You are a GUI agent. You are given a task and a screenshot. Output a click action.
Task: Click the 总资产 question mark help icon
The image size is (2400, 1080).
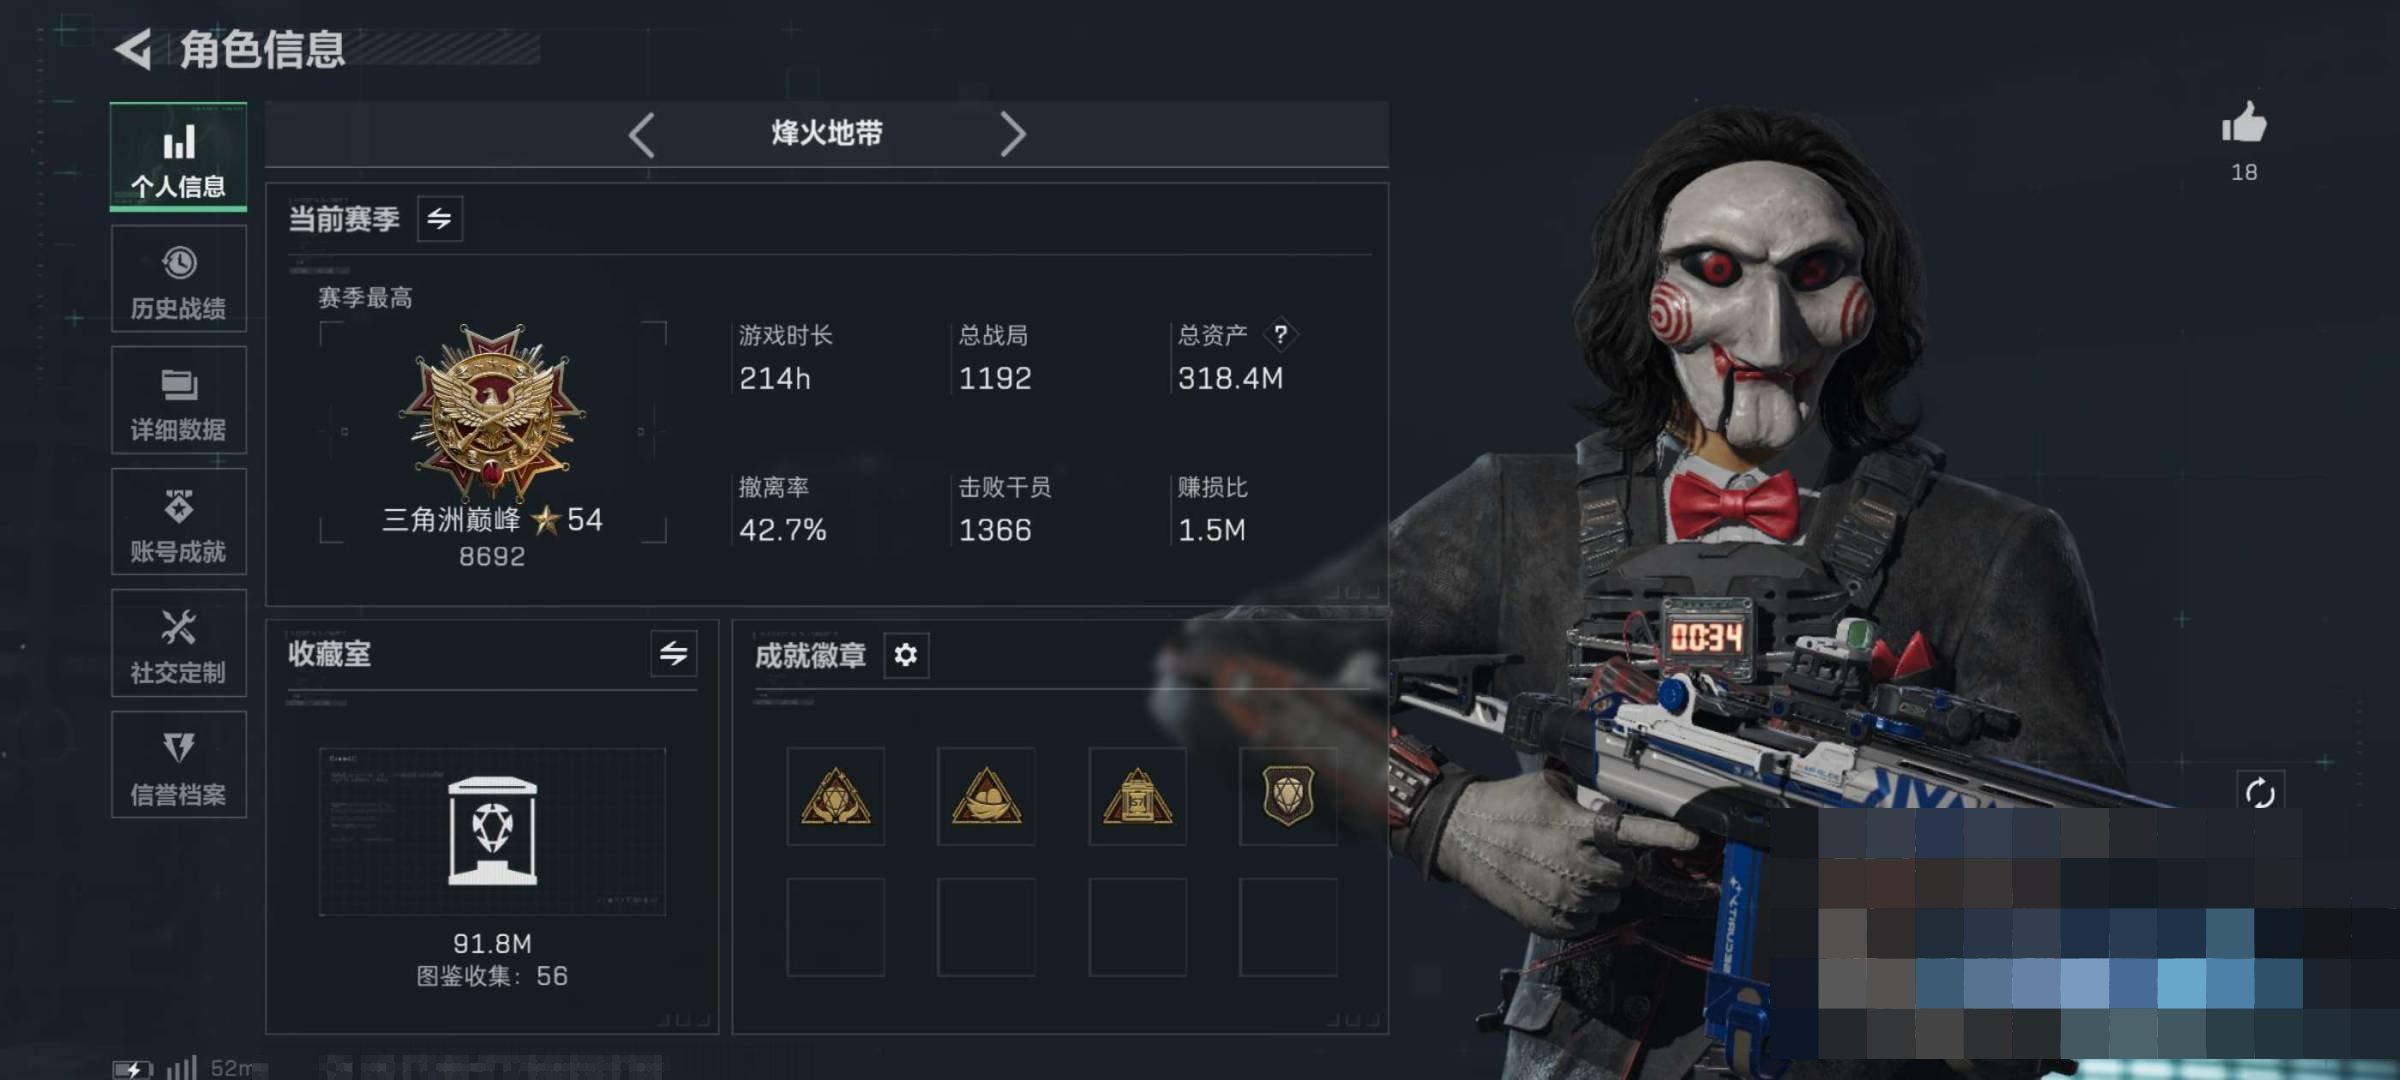[1280, 335]
